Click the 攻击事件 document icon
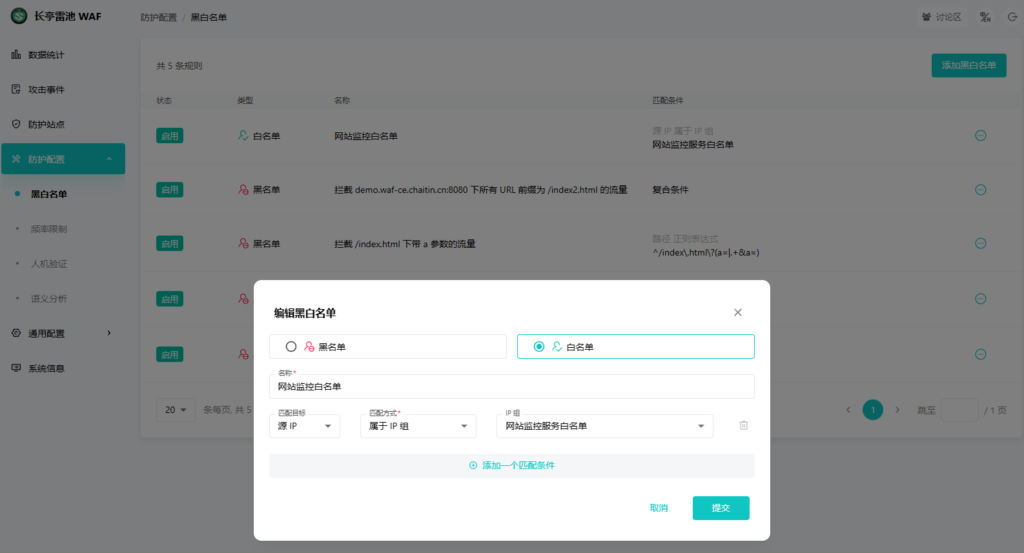 [16, 89]
